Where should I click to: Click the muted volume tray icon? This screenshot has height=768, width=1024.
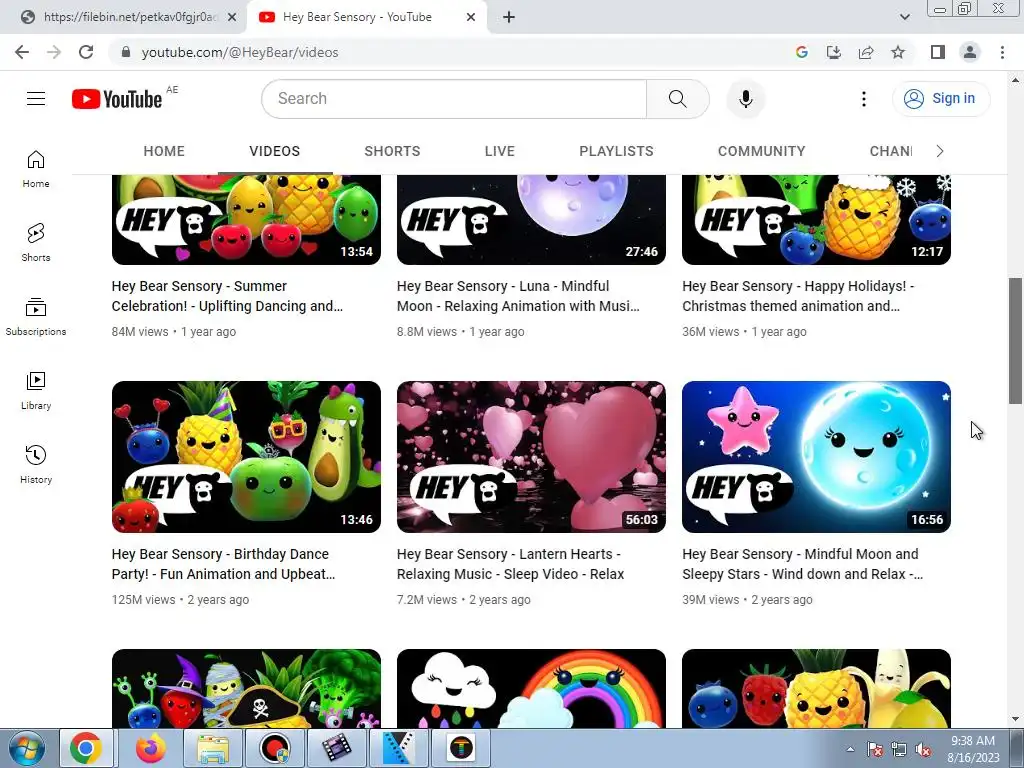tap(923, 750)
